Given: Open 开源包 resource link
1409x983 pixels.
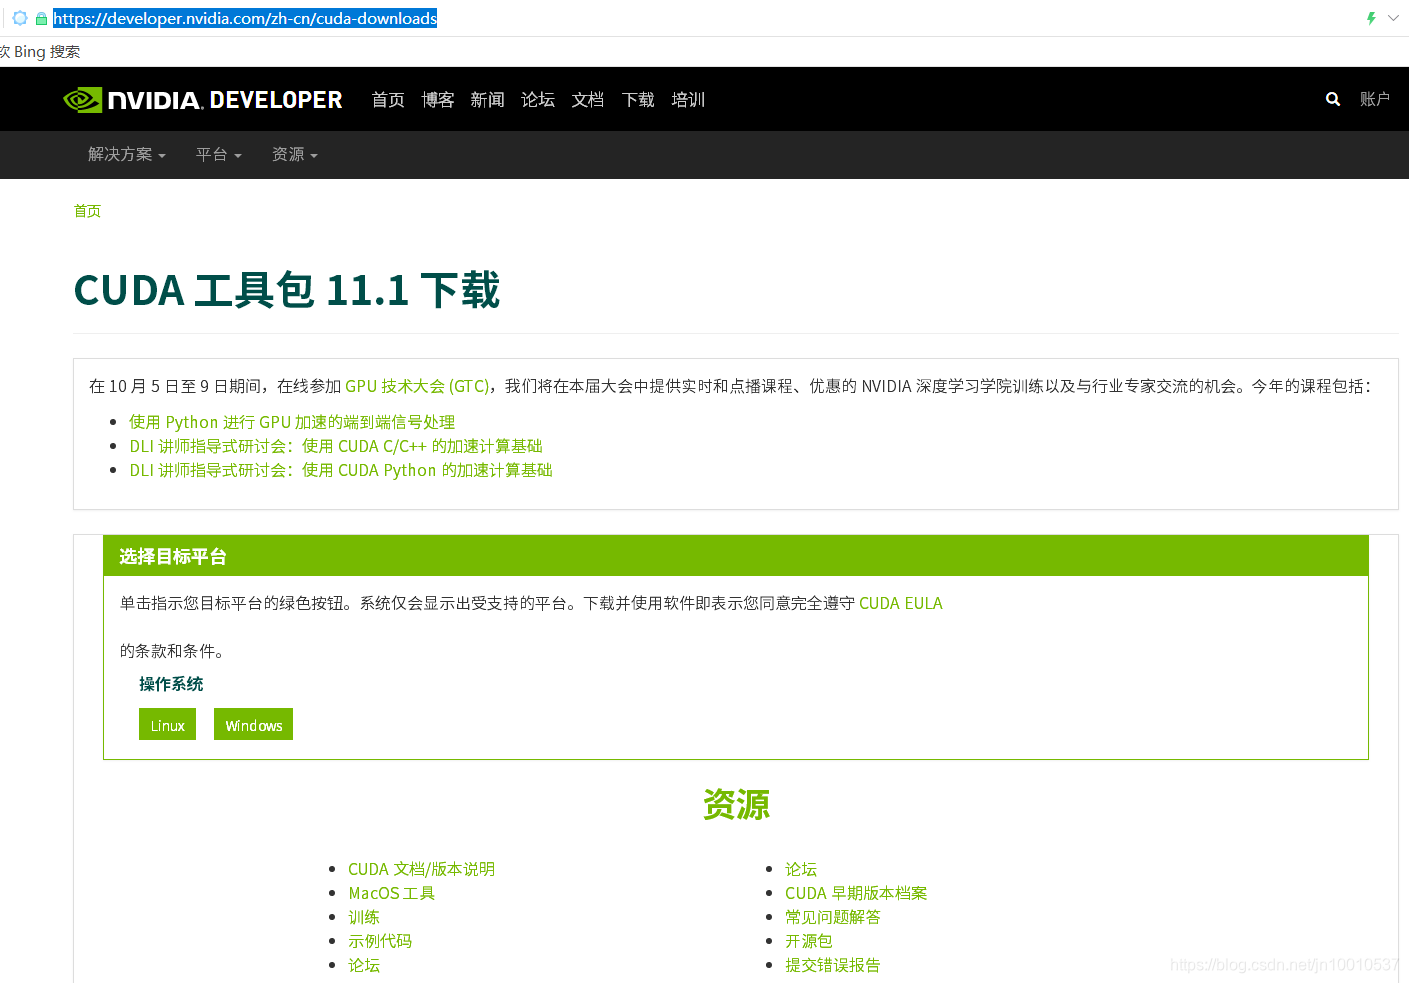Looking at the screenshot, I should point(809,941).
